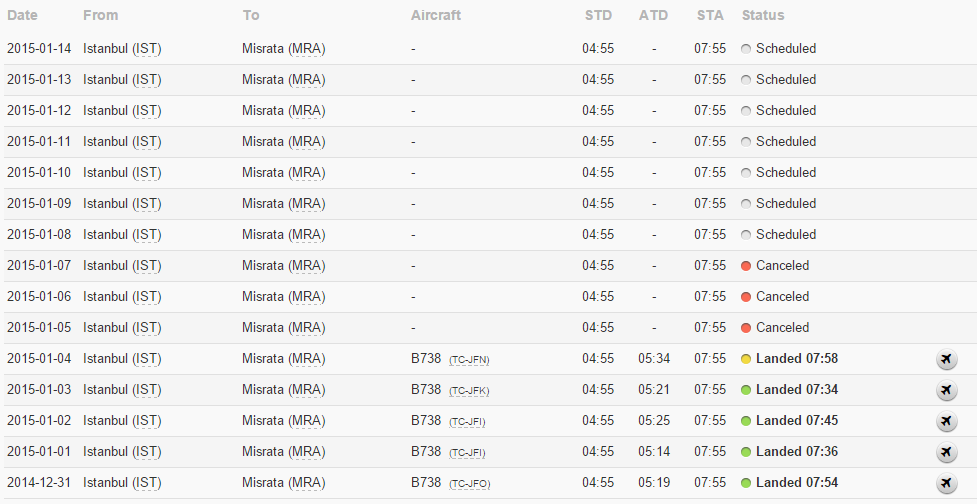Viewport: 977px width, 504px height.
Task: Click the plane icon for the 2015-01-04 flight
Action: pos(946,359)
